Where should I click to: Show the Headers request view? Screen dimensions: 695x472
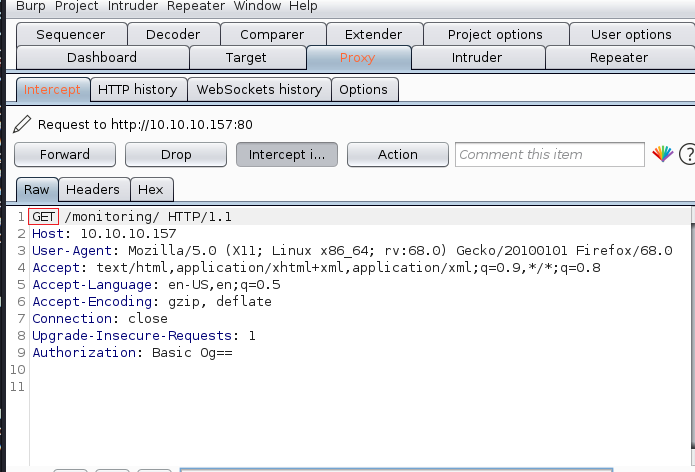pos(93,190)
